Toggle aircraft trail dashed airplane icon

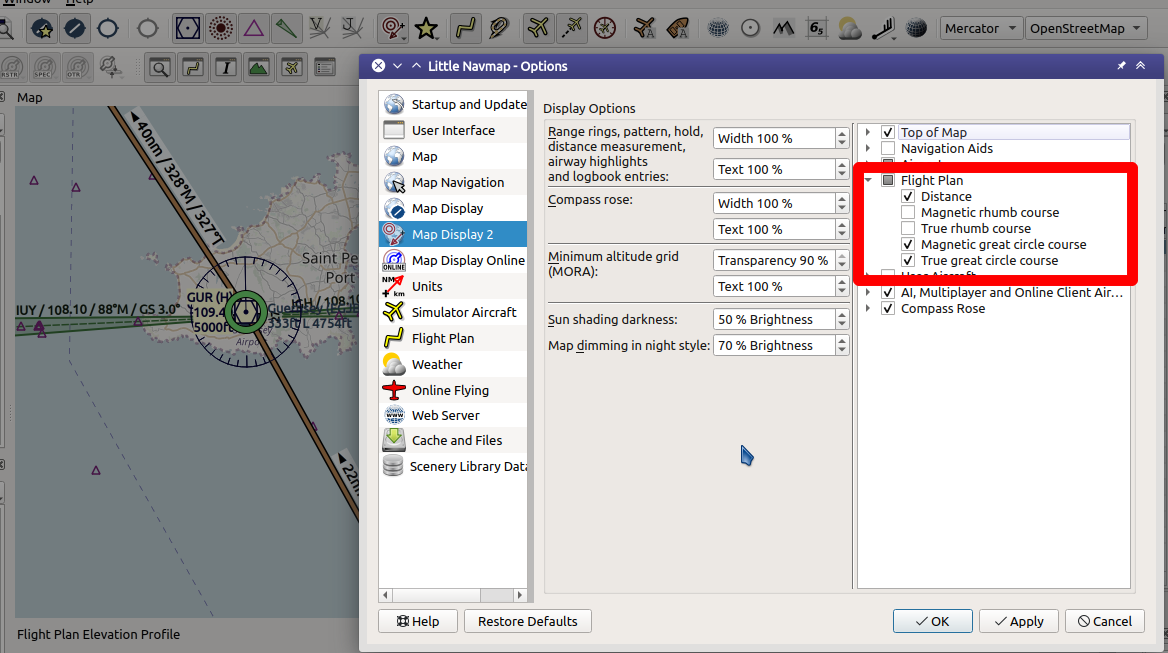571,29
